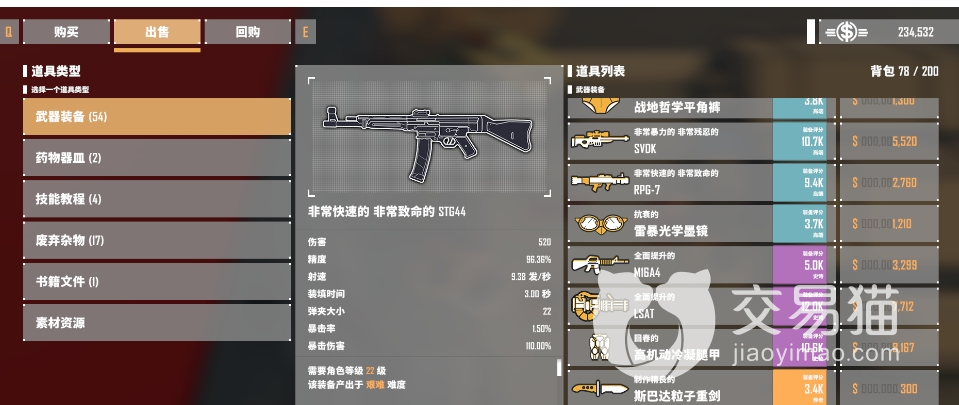Click the 高机动冷凝腿甲 leg armor icon
The height and width of the screenshot is (405, 959).
[599, 347]
